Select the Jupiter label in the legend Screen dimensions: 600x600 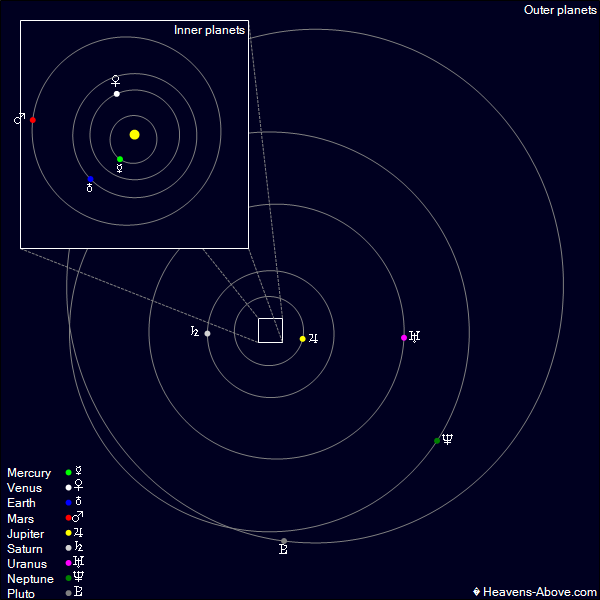pos(27,534)
